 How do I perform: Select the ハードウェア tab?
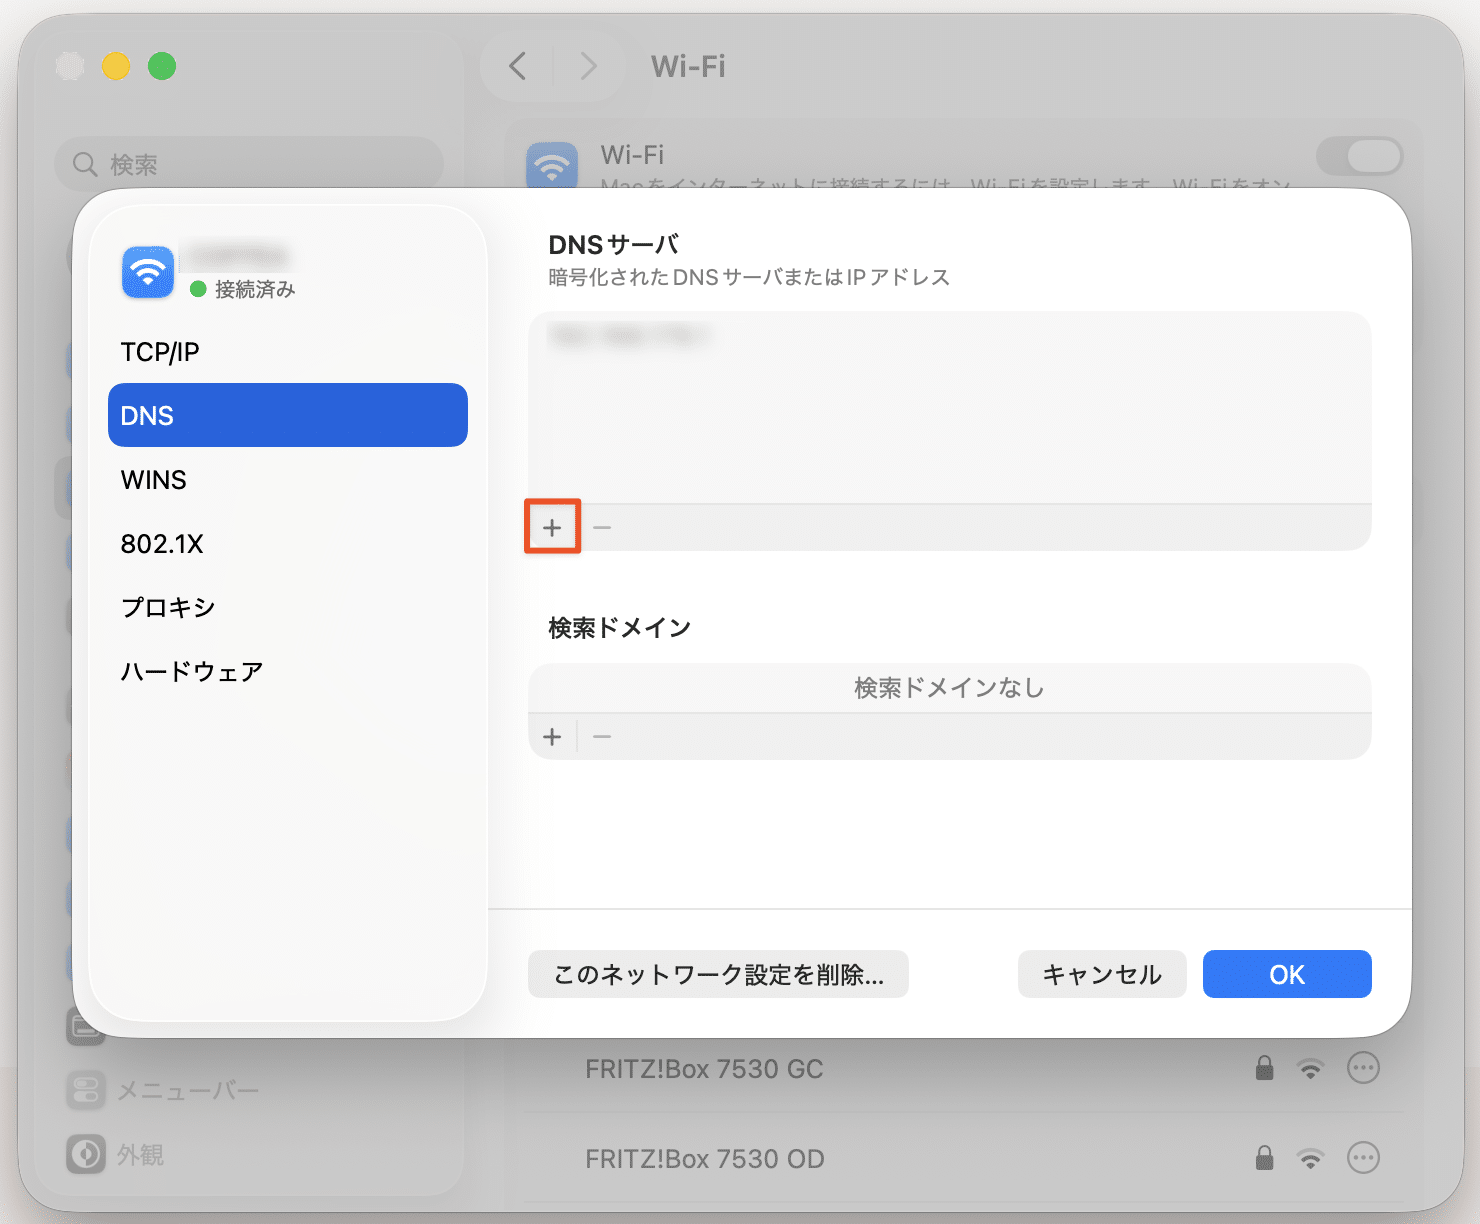[x=288, y=672]
